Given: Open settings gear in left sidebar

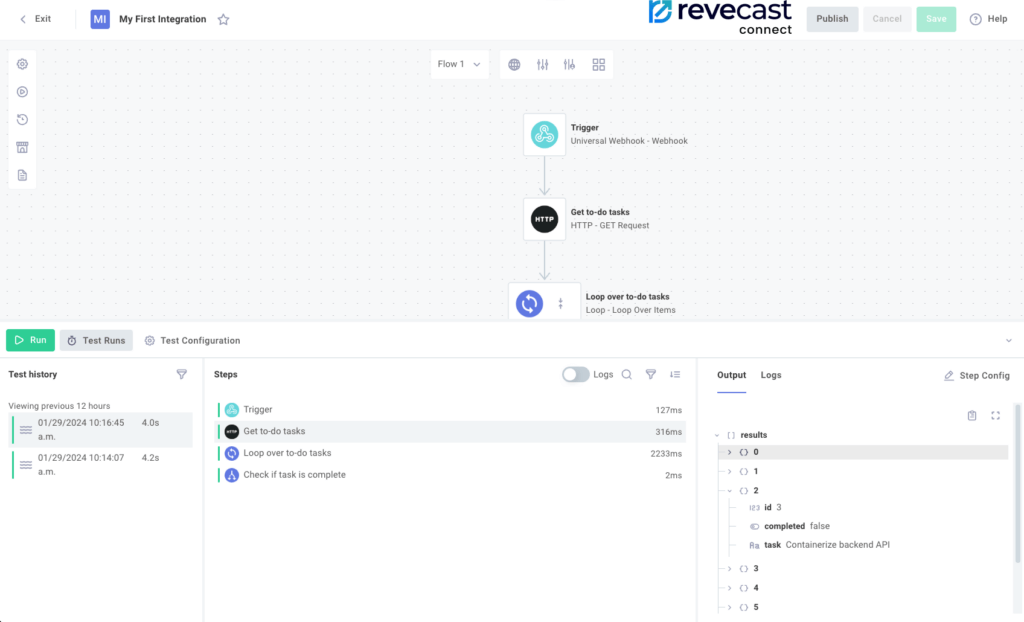Looking at the screenshot, I should 22,64.
